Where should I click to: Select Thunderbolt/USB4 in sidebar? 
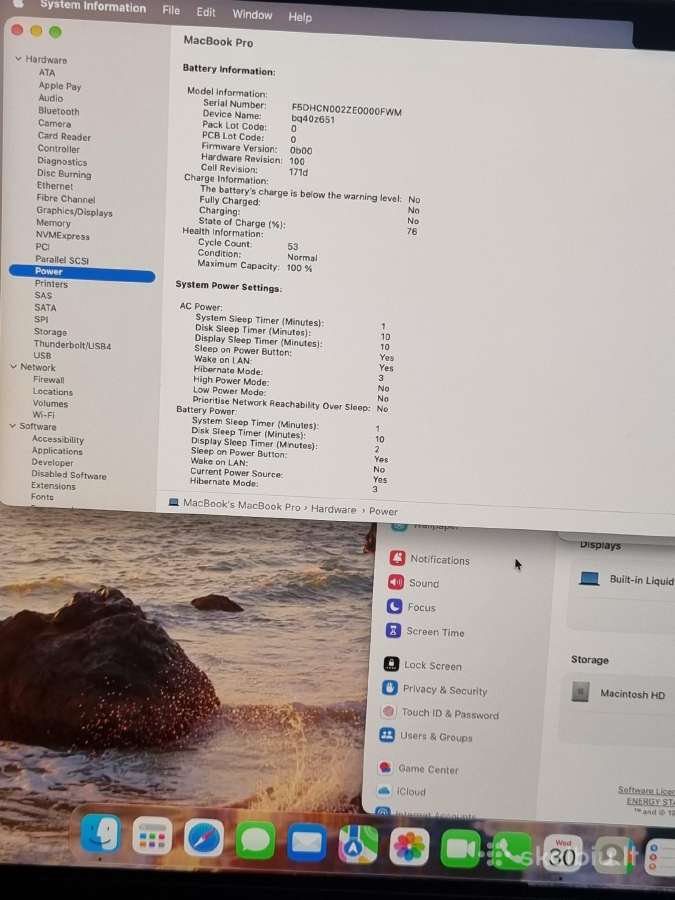pyautogui.click(x=72, y=344)
